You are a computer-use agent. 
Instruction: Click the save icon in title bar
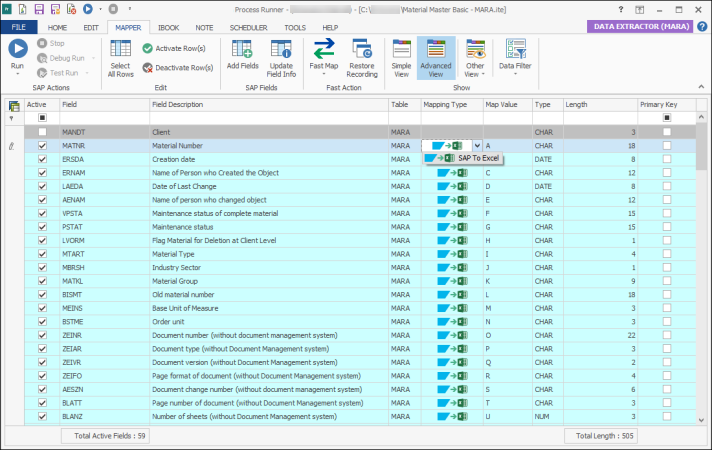39,9
